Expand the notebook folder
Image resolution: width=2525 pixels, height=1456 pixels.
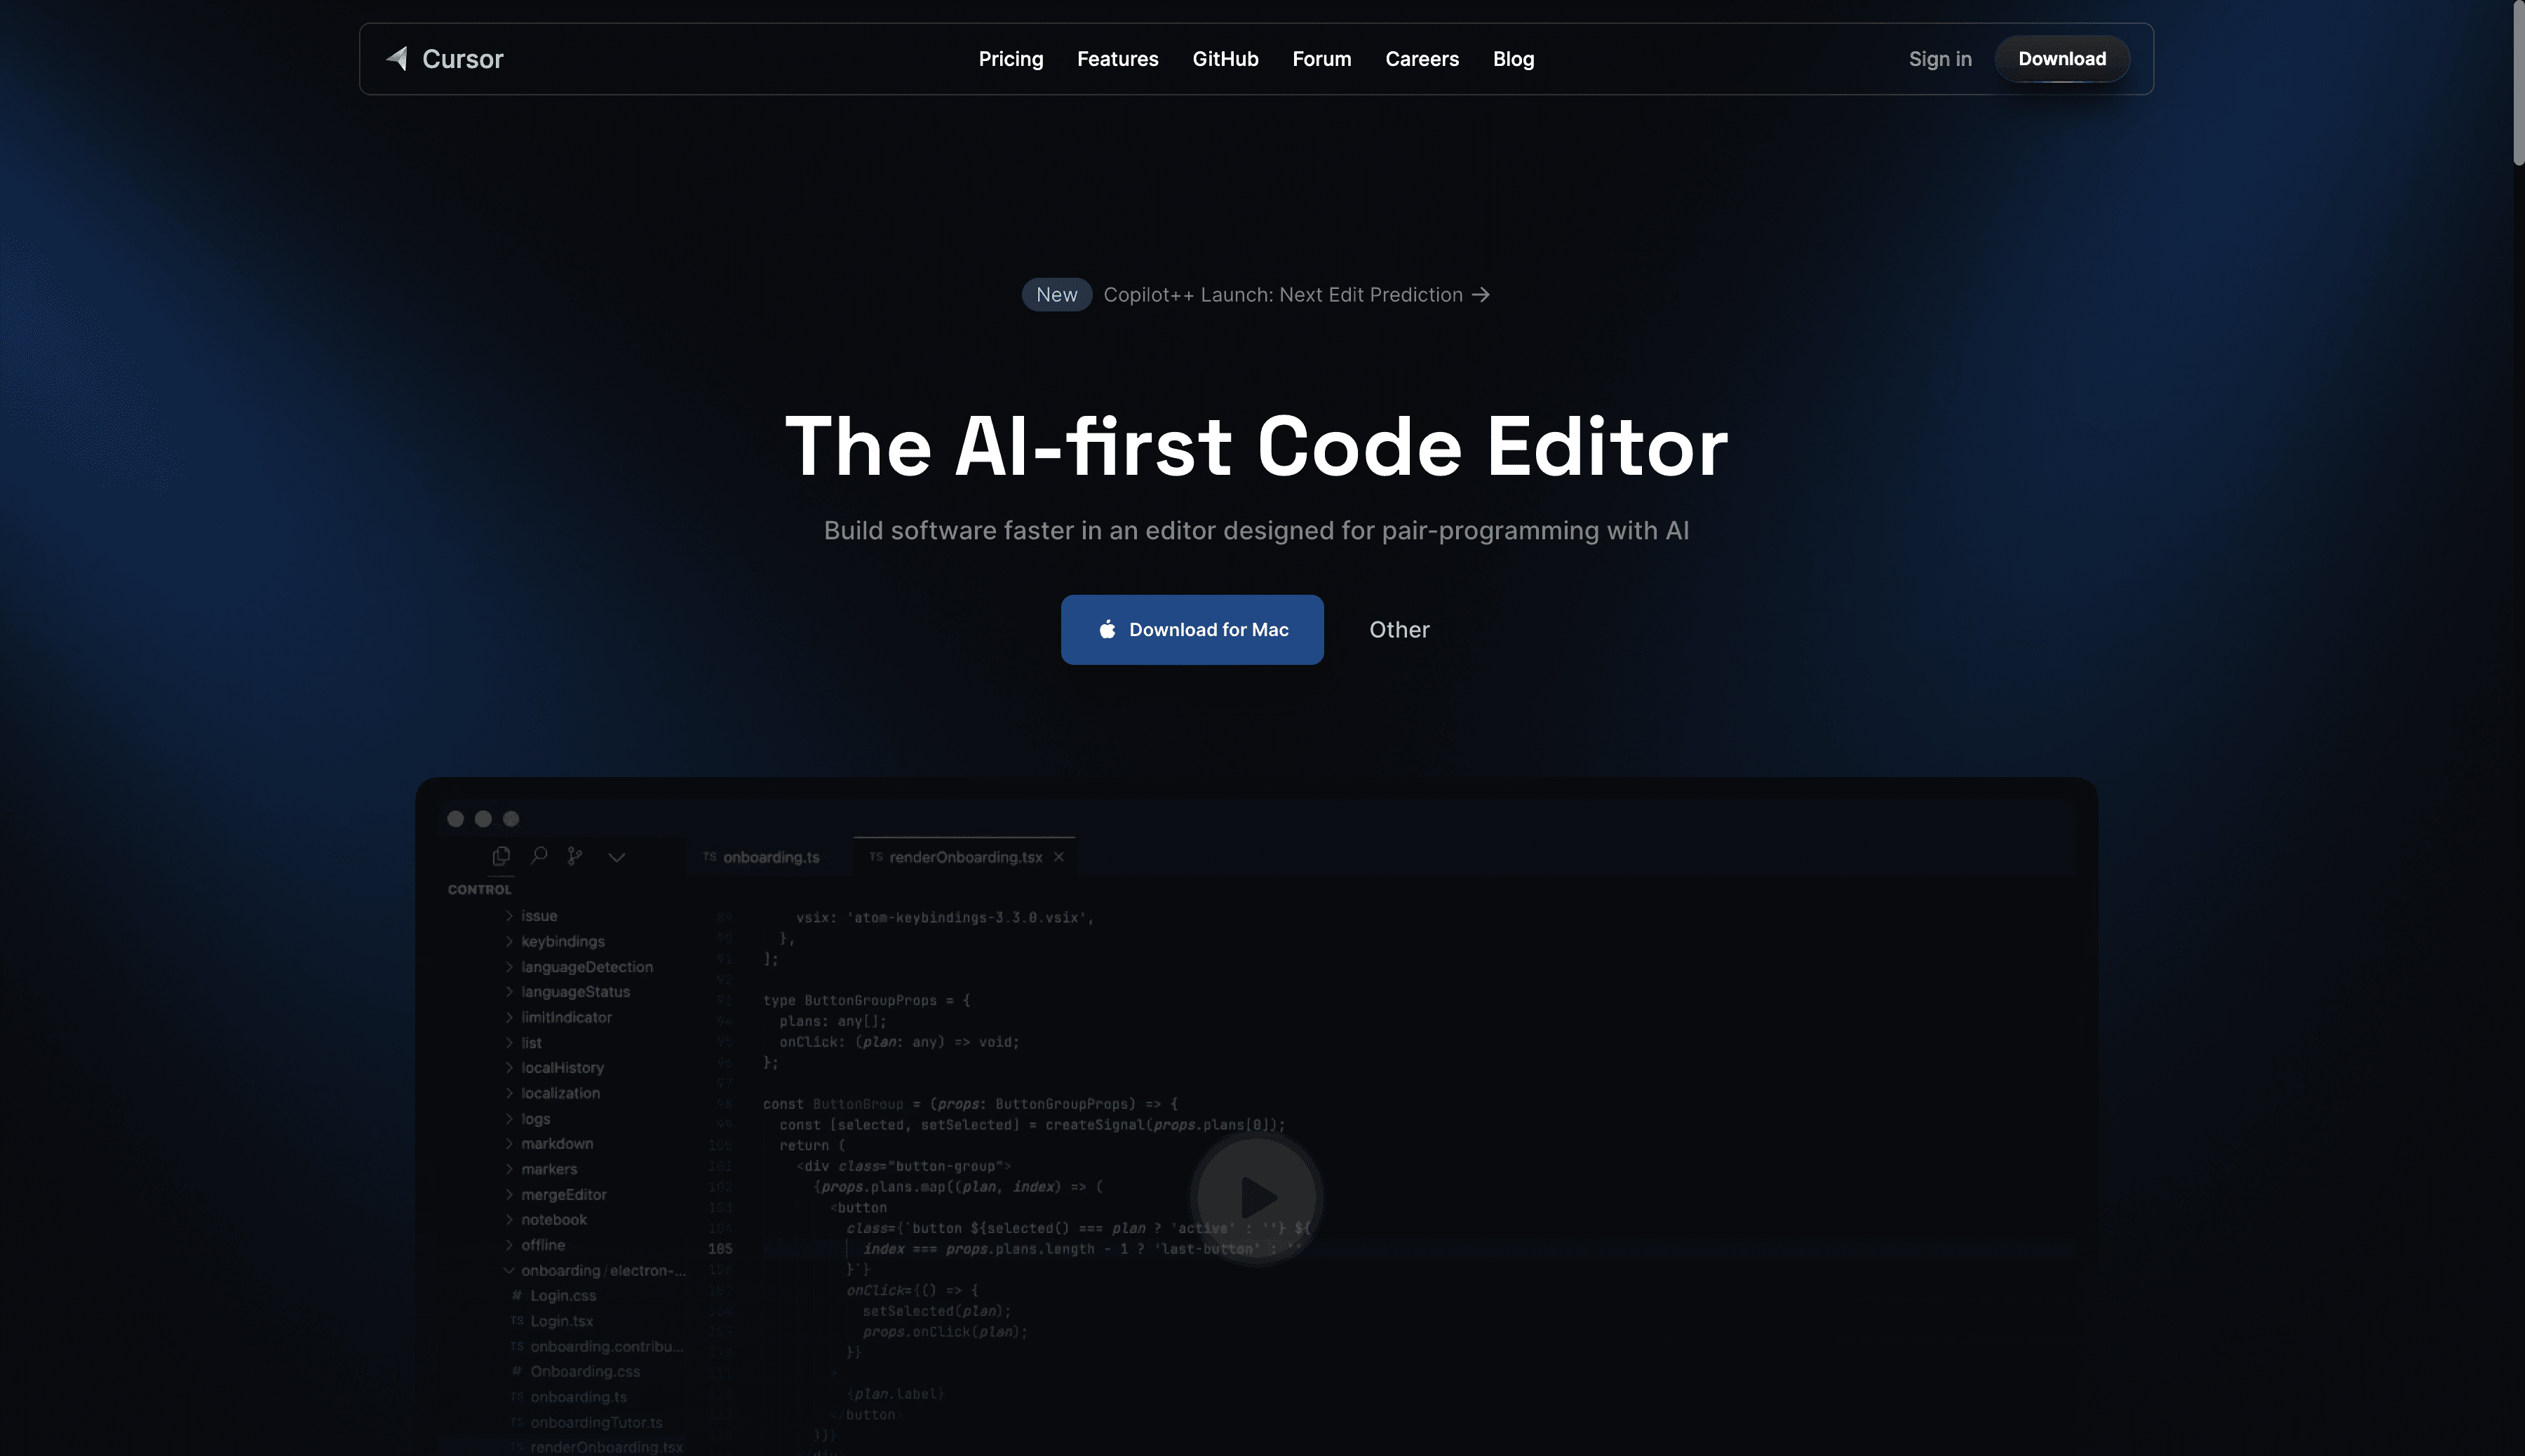(545, 1220)
